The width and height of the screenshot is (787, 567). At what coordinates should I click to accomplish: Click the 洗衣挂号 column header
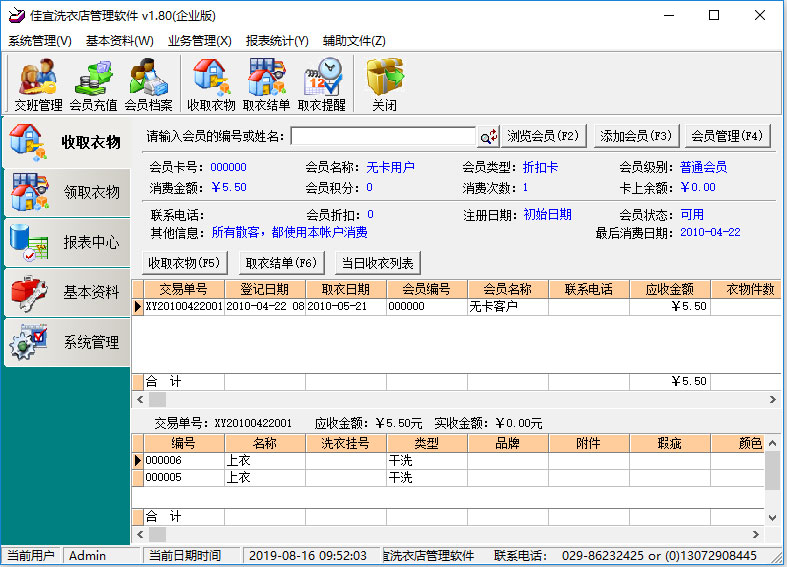345,444
